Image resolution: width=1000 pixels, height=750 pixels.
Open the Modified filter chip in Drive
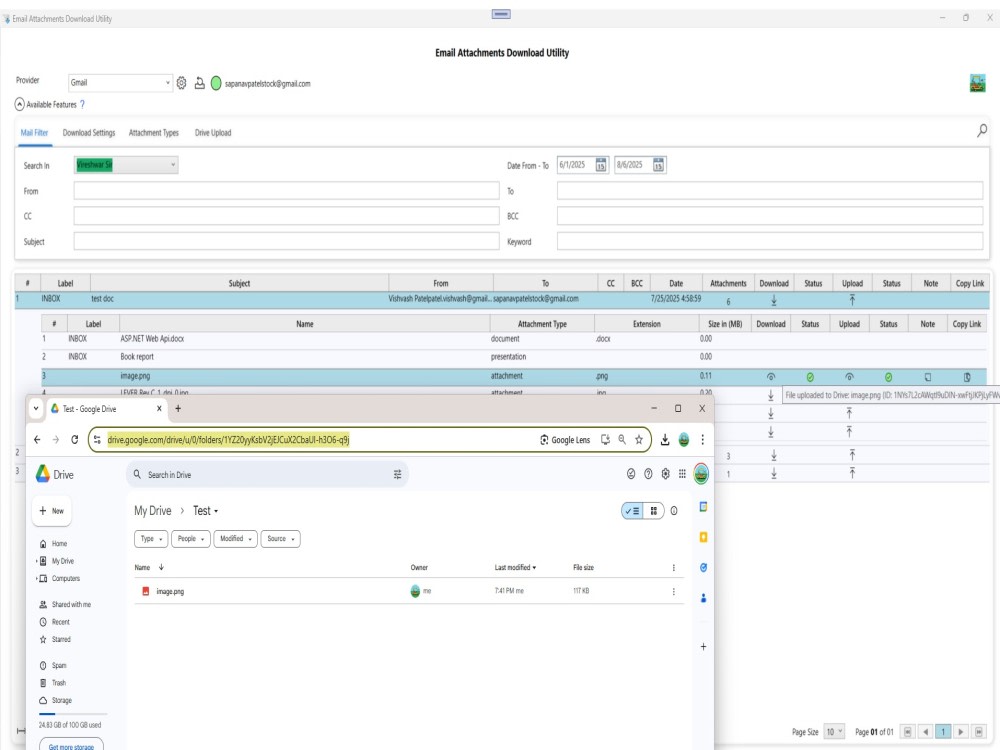click(236, 539)
